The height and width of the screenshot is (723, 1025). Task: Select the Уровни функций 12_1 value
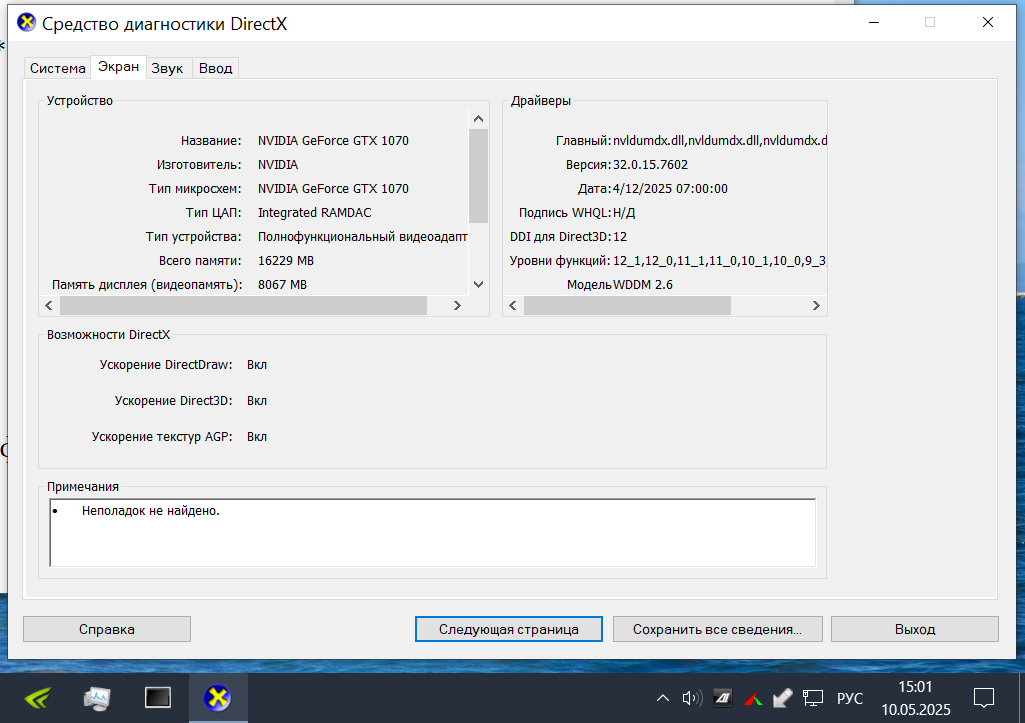pos(719,261)
